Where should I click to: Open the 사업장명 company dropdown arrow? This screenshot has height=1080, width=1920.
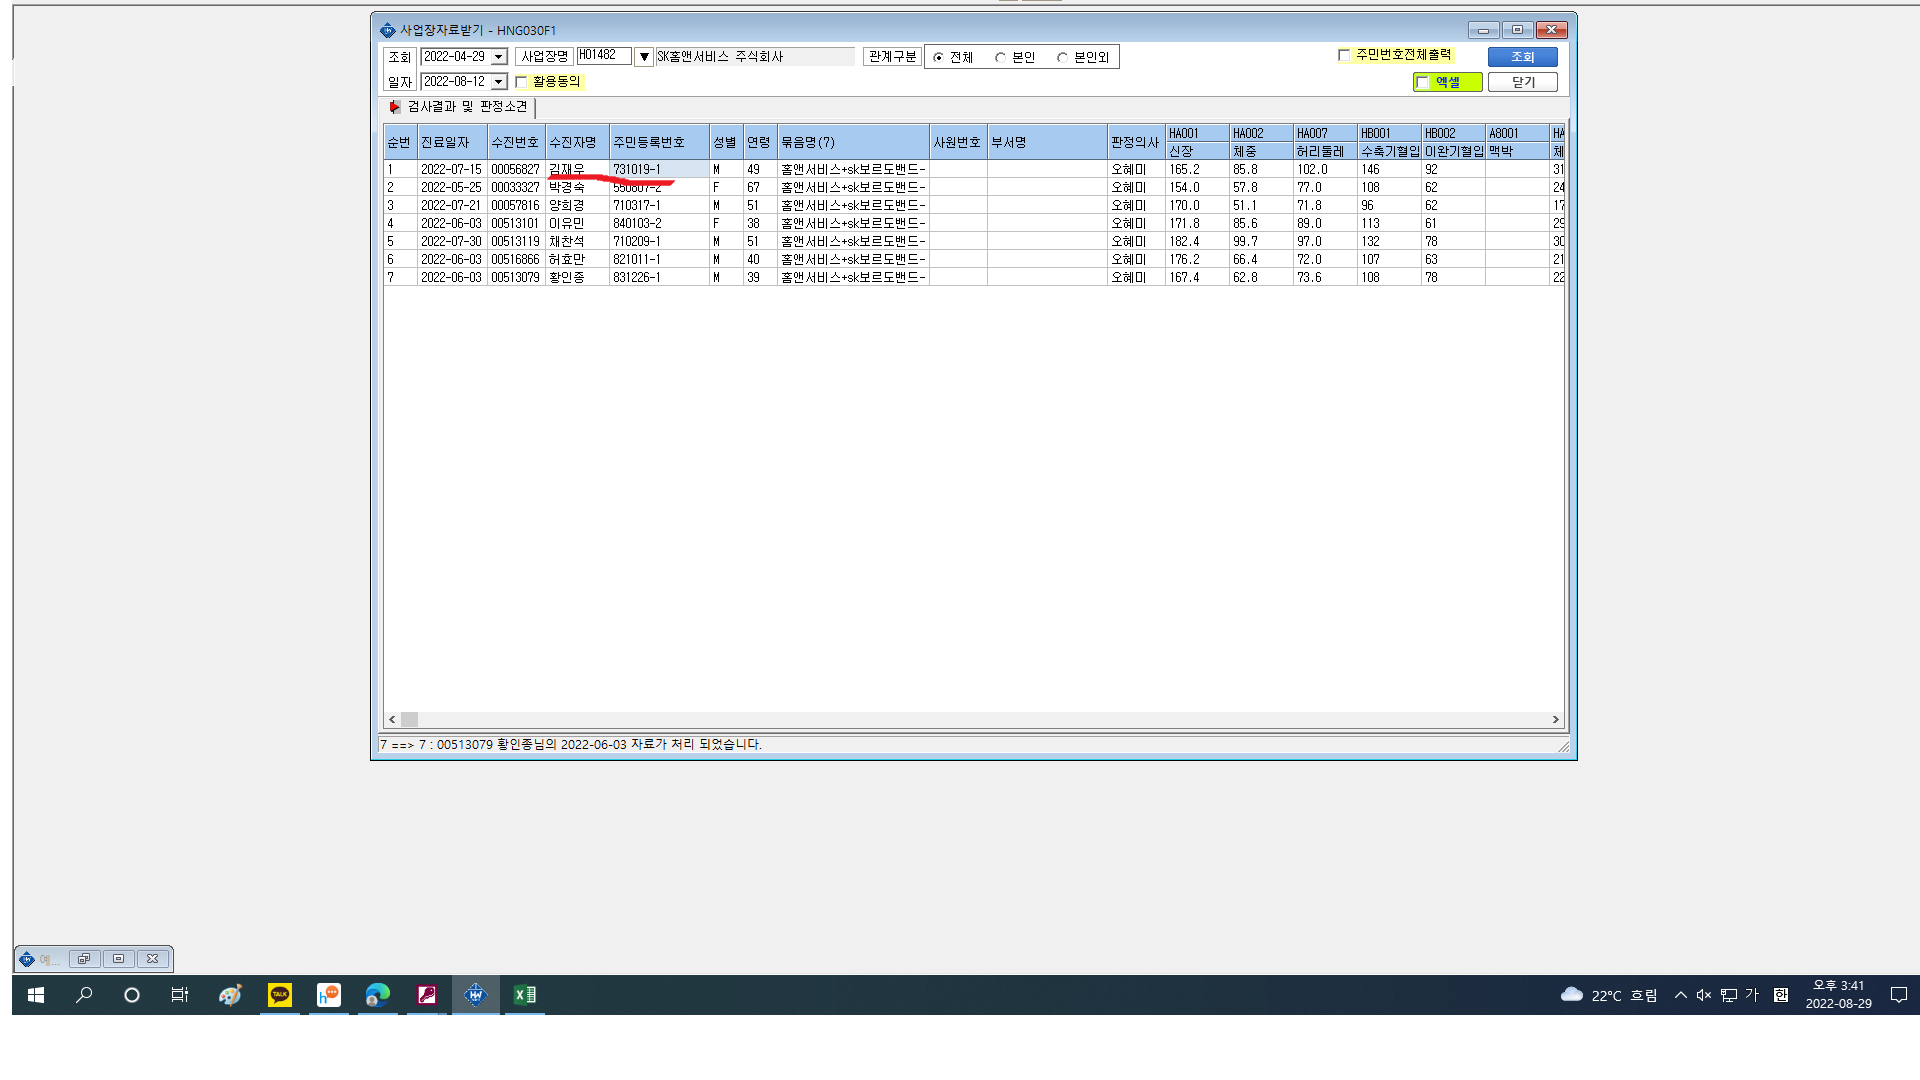pyautogui.click(x=644, y=57)
